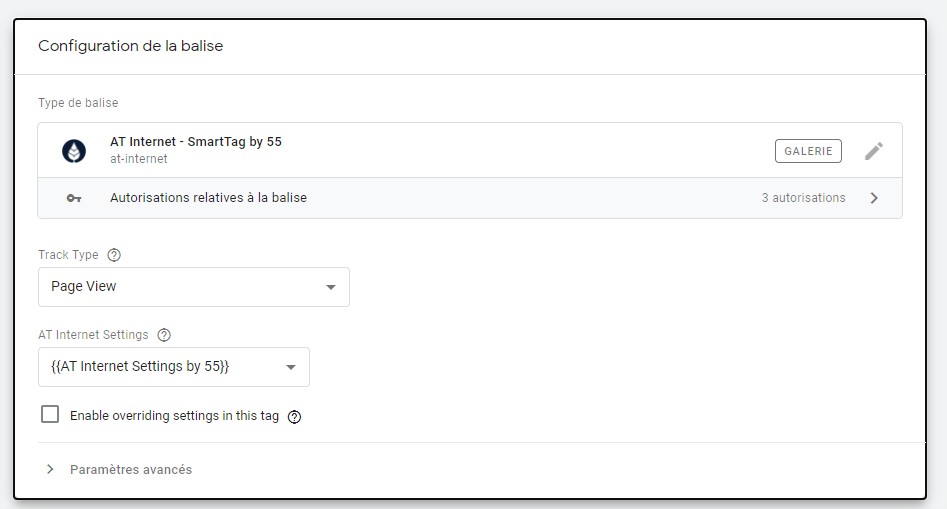The height and width of the screenshot is (509, 947).
Task: Click the "Configuration de la balise" header
Action: click(130, 46)
